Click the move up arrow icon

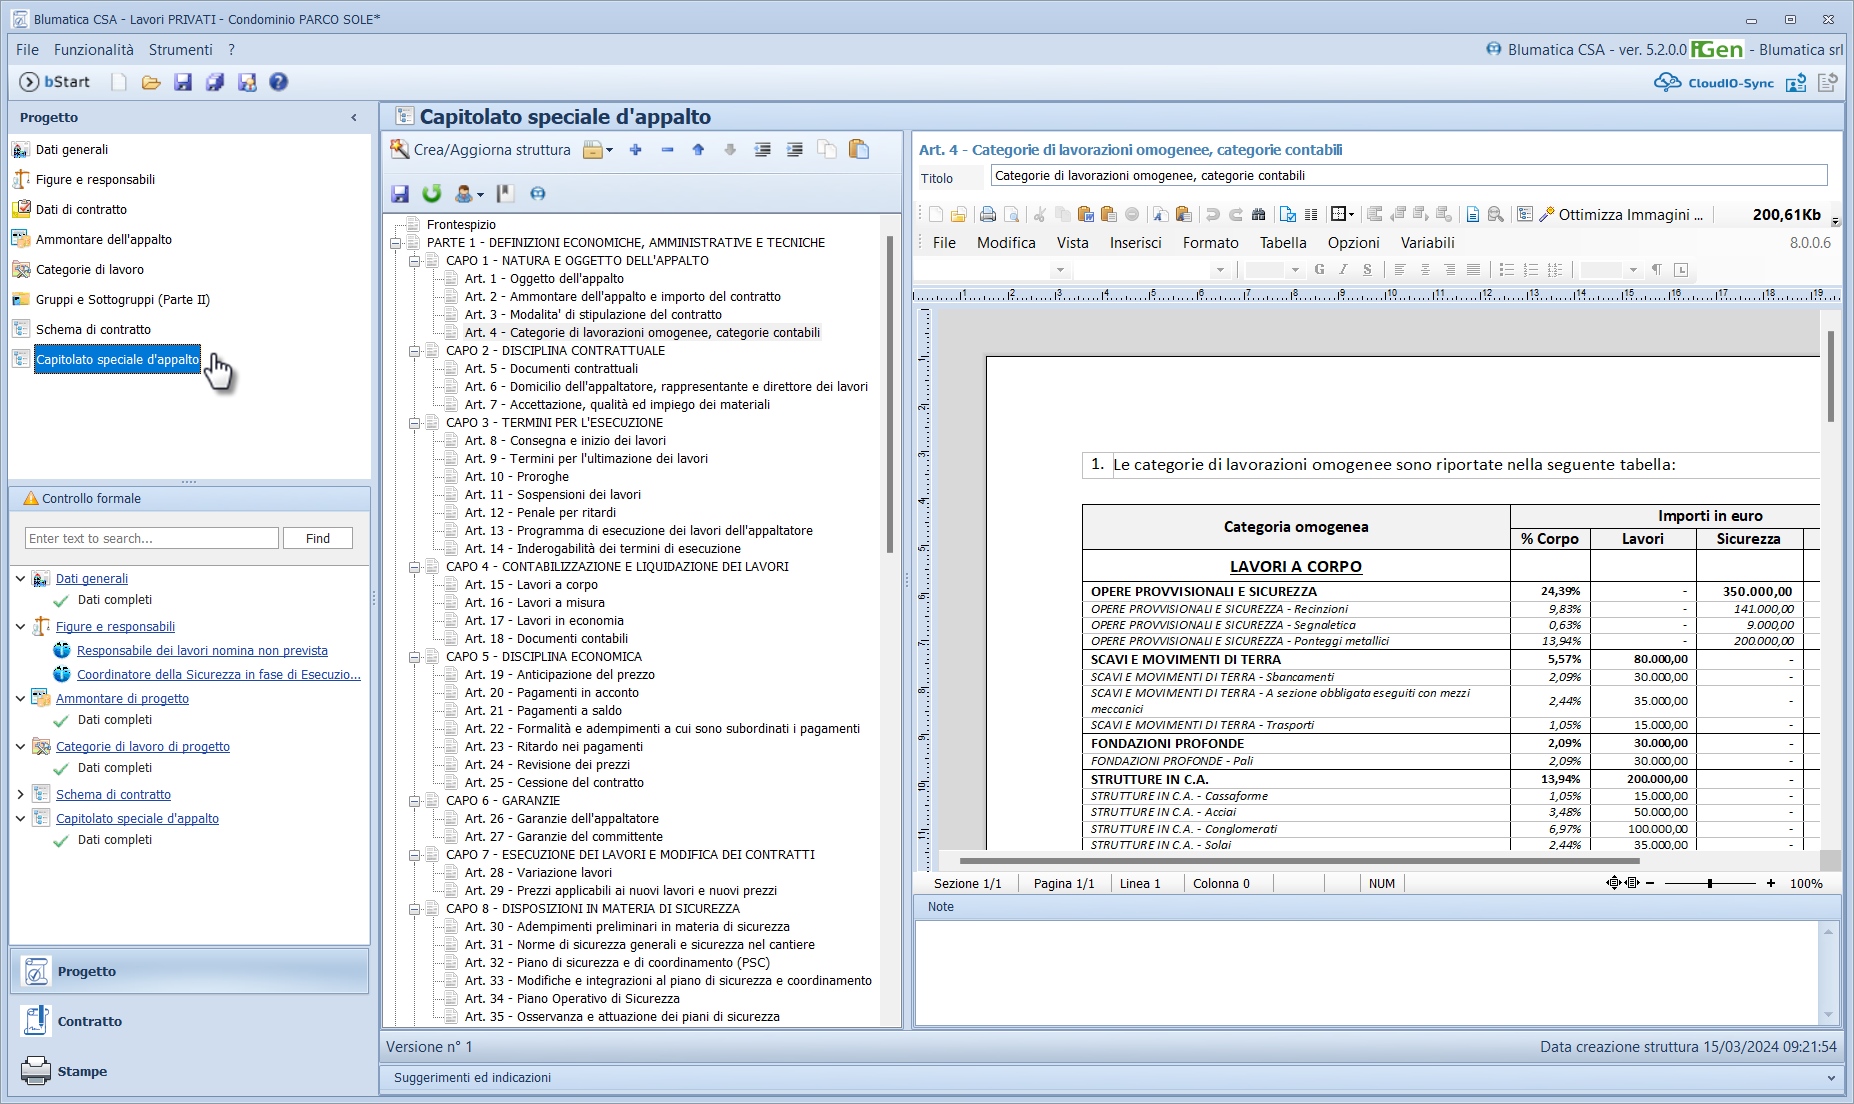click(x=698, y=150)
